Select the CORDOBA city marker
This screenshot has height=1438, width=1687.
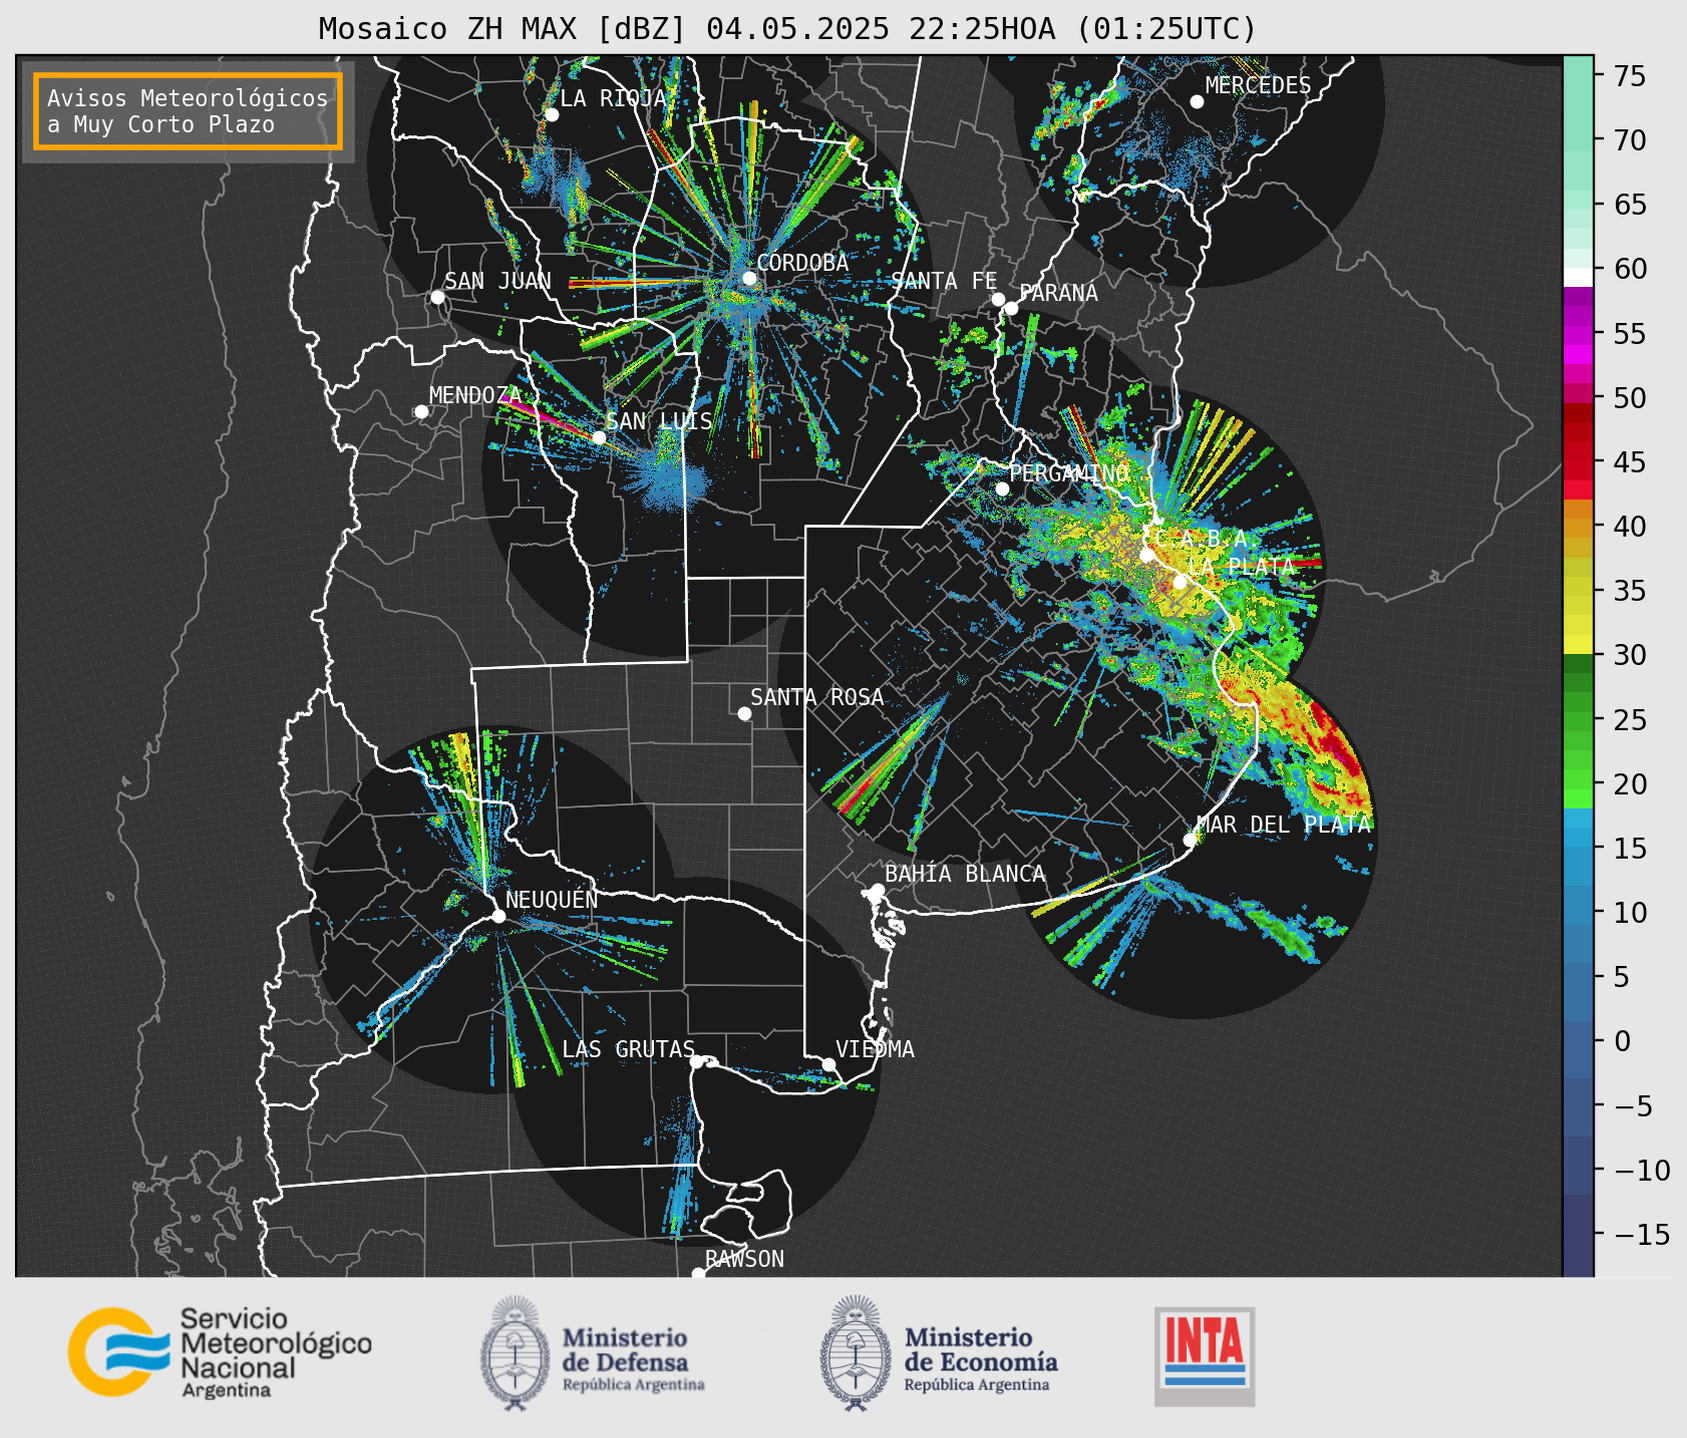point(749,278)
